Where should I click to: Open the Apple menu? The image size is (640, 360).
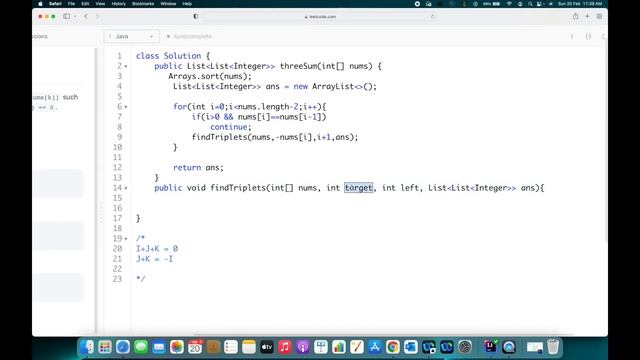click(x=40, y=4)
